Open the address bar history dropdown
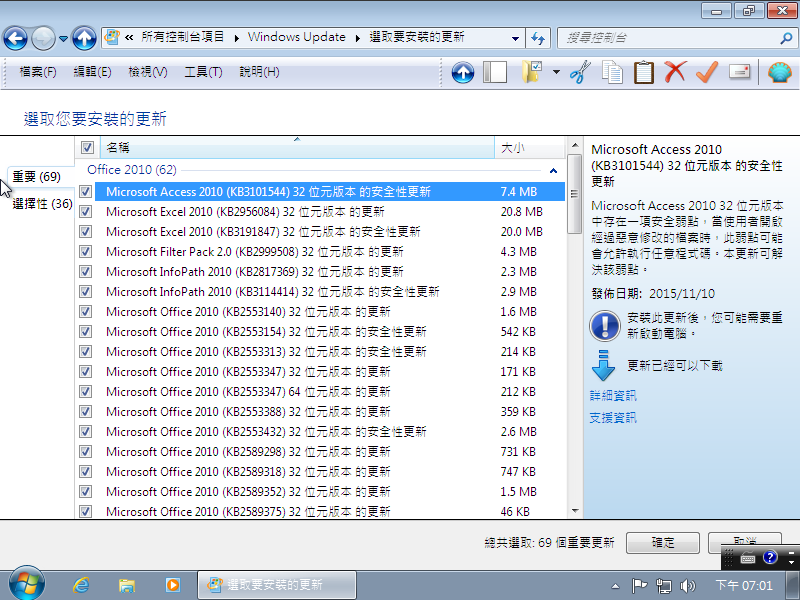Screen dimensions: 800x600 pos(515,38)
